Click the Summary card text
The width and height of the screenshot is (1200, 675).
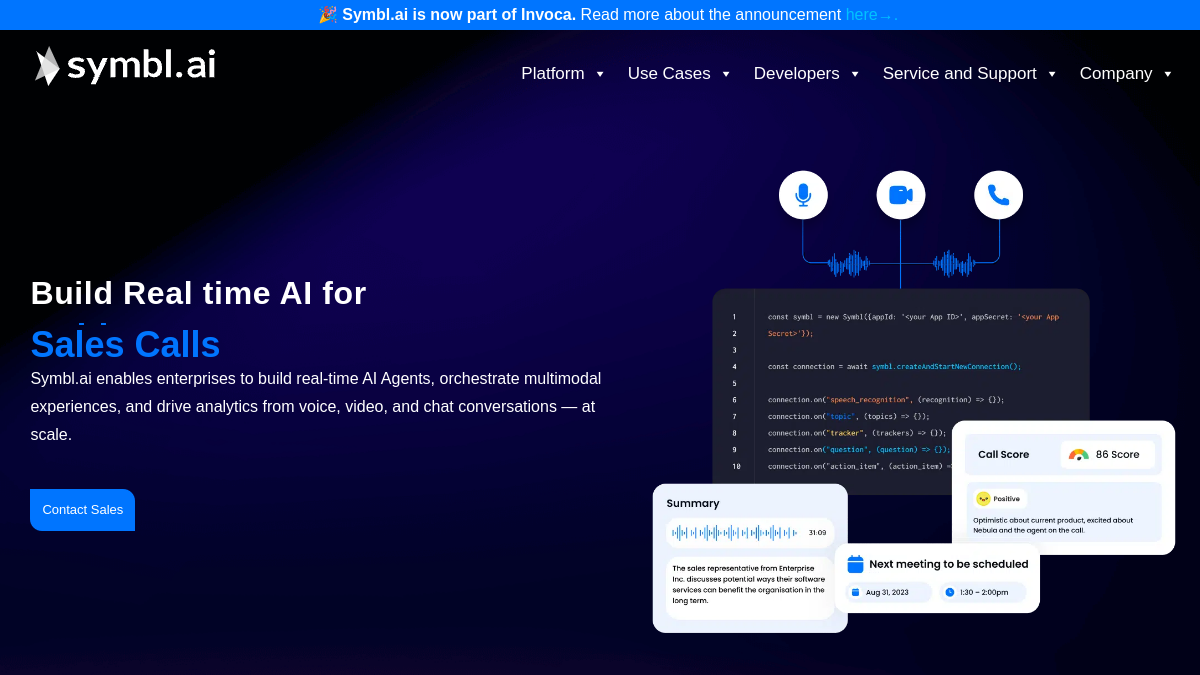749,584
